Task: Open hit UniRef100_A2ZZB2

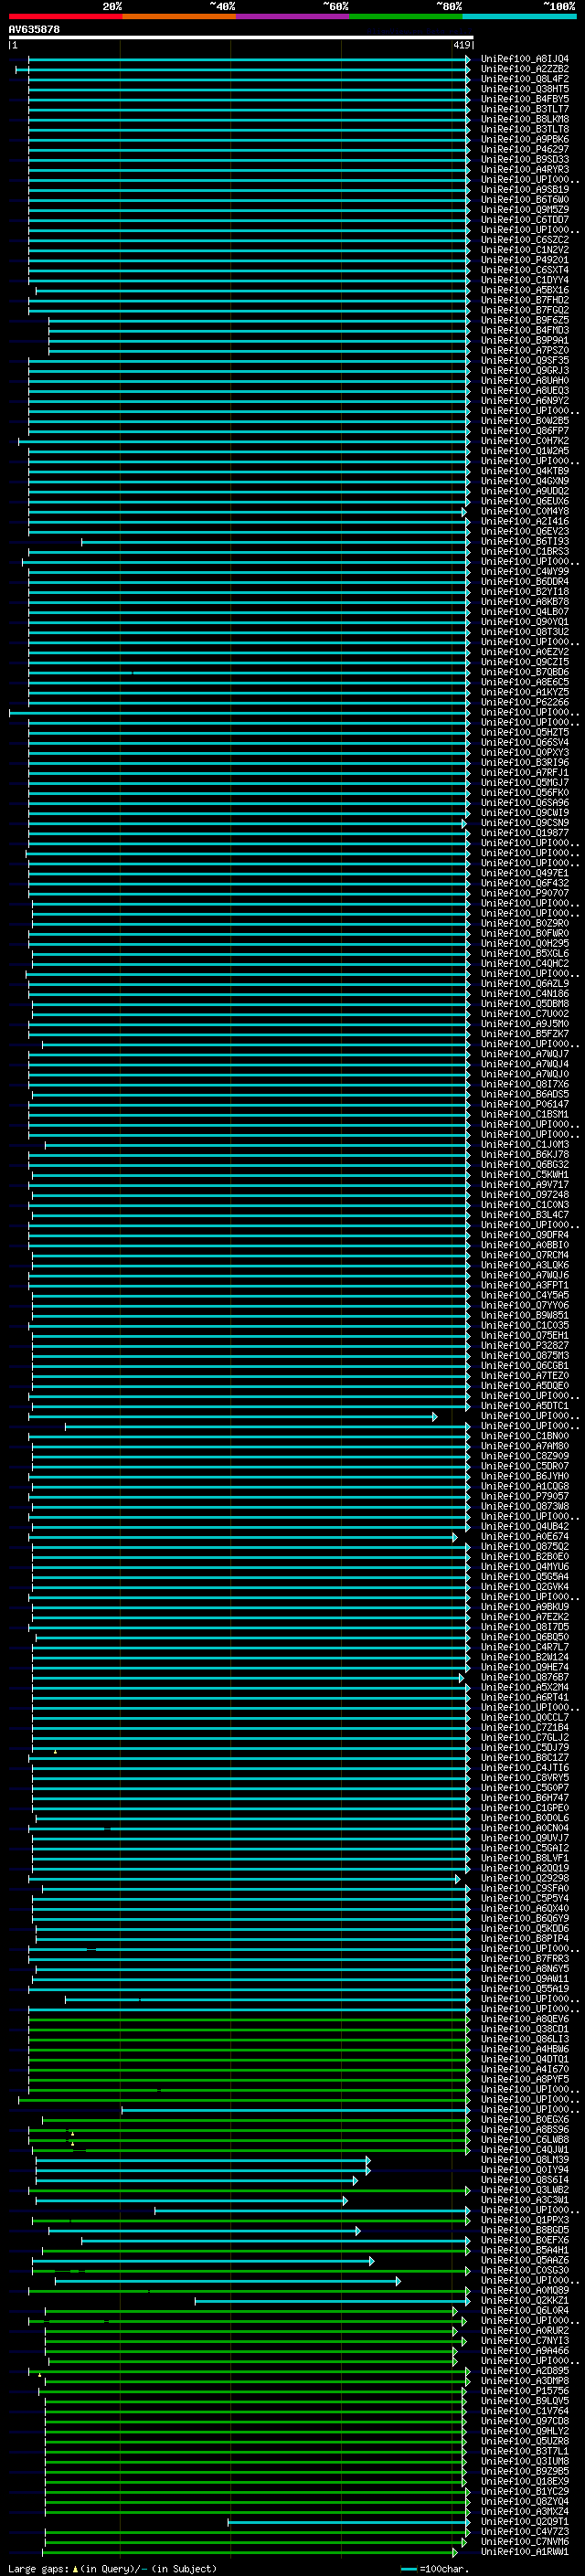Action: [x=525, y=69]
